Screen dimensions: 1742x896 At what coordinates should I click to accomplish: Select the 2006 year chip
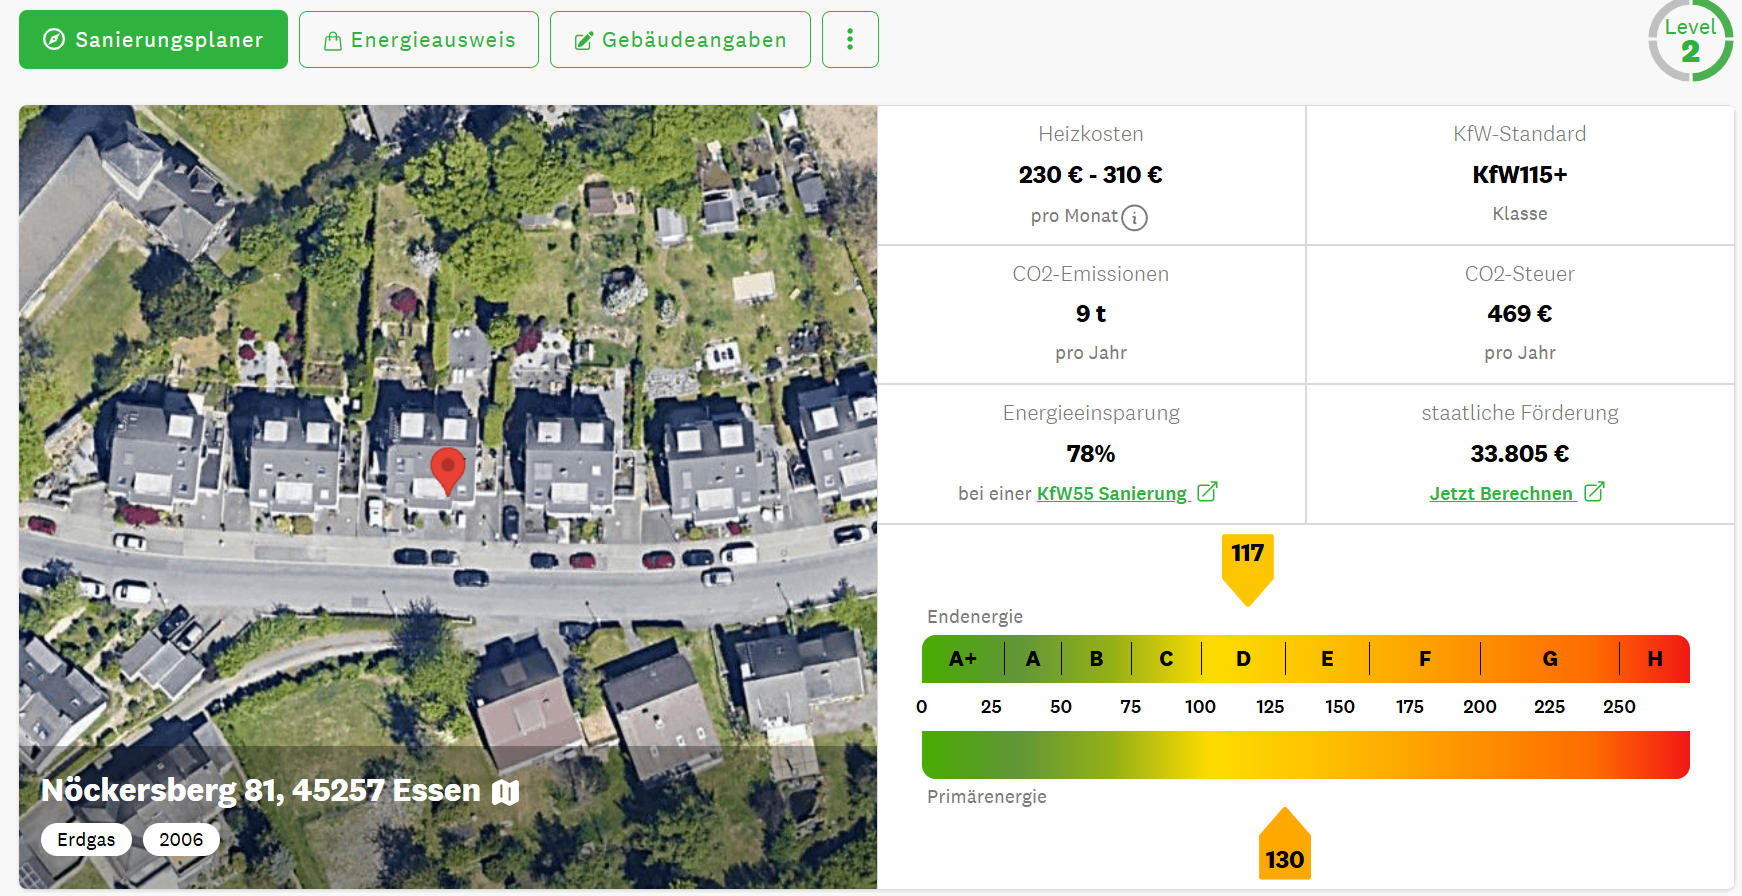tap(181, 839)
